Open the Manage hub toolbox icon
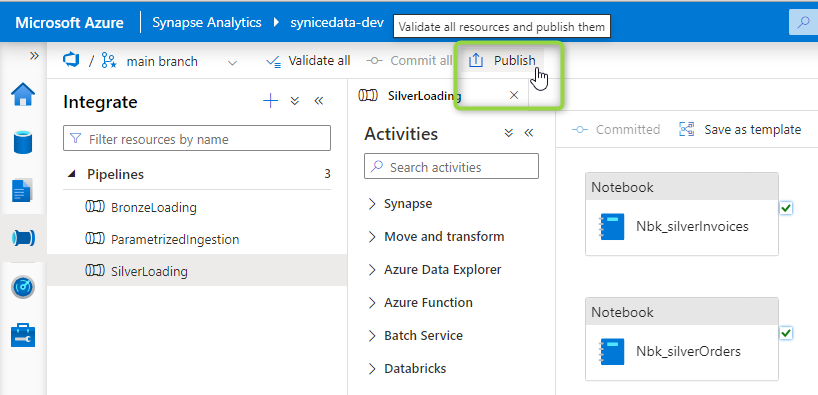This screenshot has height=395, width=818. point(23,334)
